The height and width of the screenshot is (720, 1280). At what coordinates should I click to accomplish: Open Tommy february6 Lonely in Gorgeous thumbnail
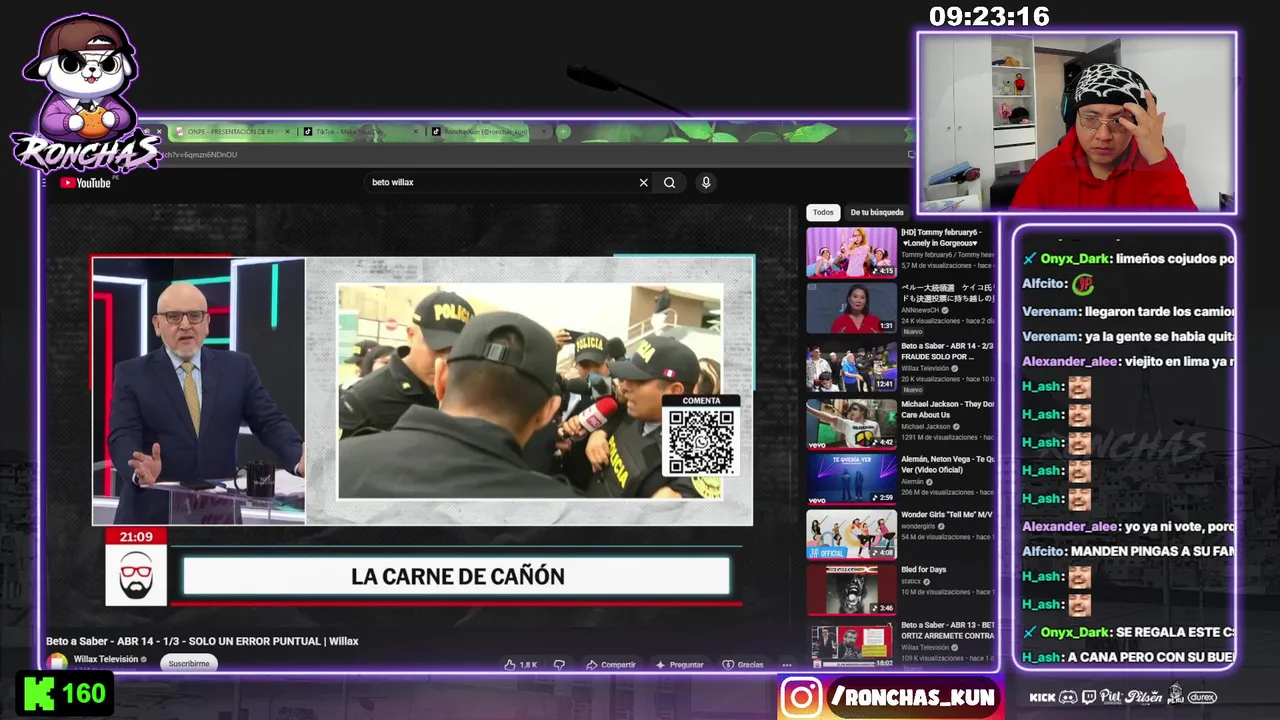(x=852, y=252)
